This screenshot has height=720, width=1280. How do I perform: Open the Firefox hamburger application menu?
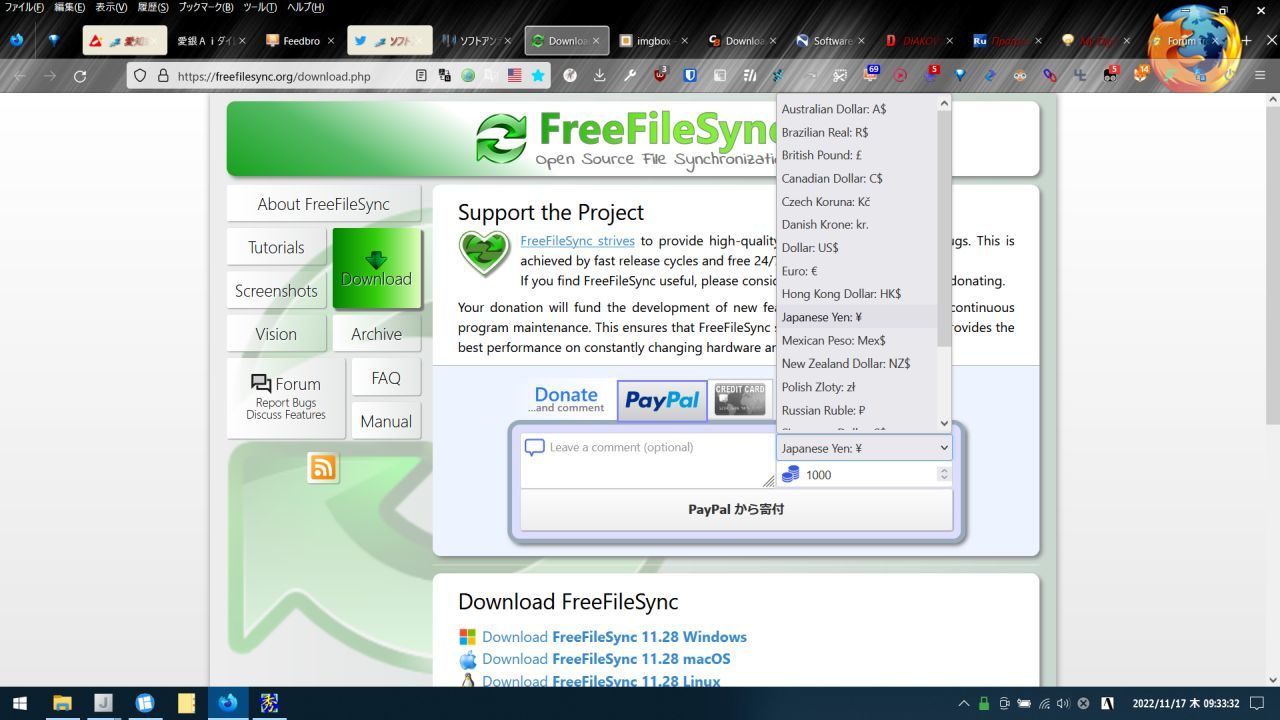click(x=1260, y=76)
